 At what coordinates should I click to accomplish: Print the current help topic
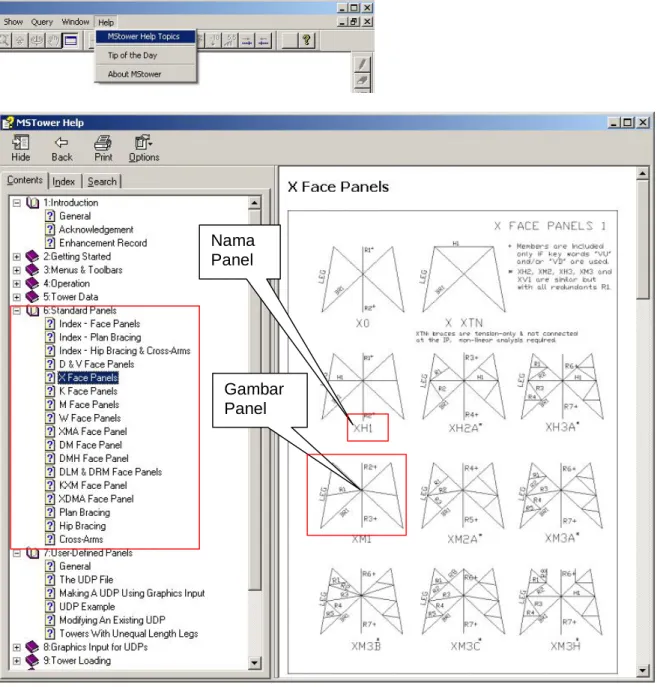coord(103,149)
